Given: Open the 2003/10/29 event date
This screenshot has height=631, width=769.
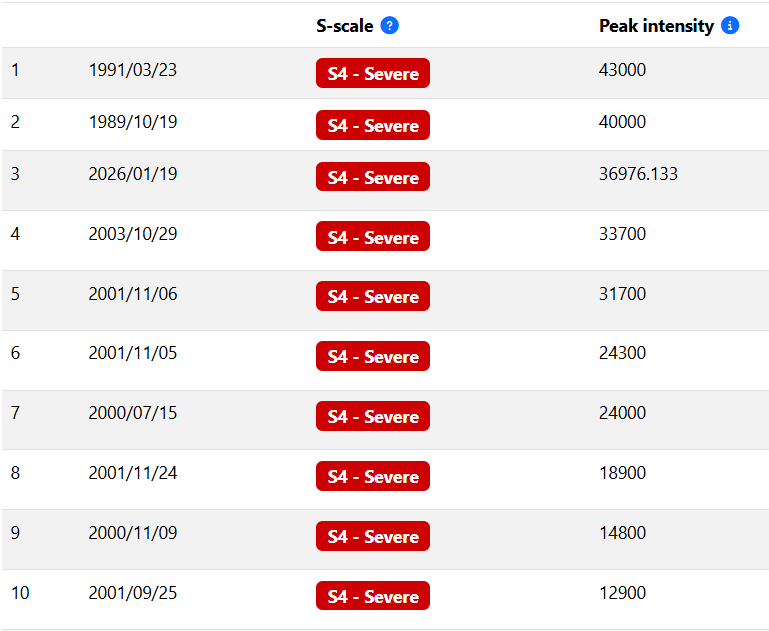Looking at the screenshot, I should 133,234.
